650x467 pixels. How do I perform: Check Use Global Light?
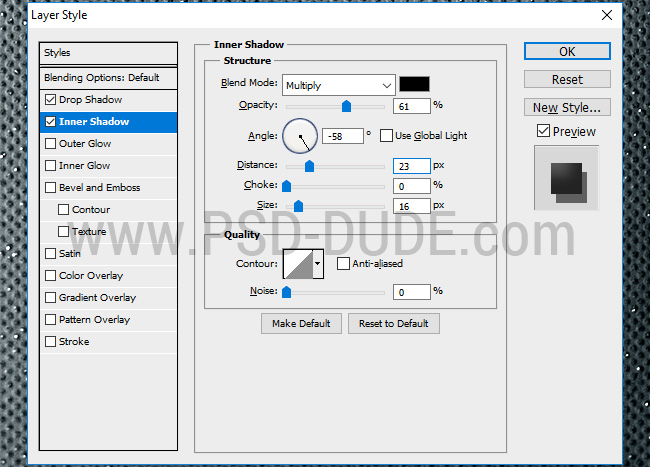[386, 136]
